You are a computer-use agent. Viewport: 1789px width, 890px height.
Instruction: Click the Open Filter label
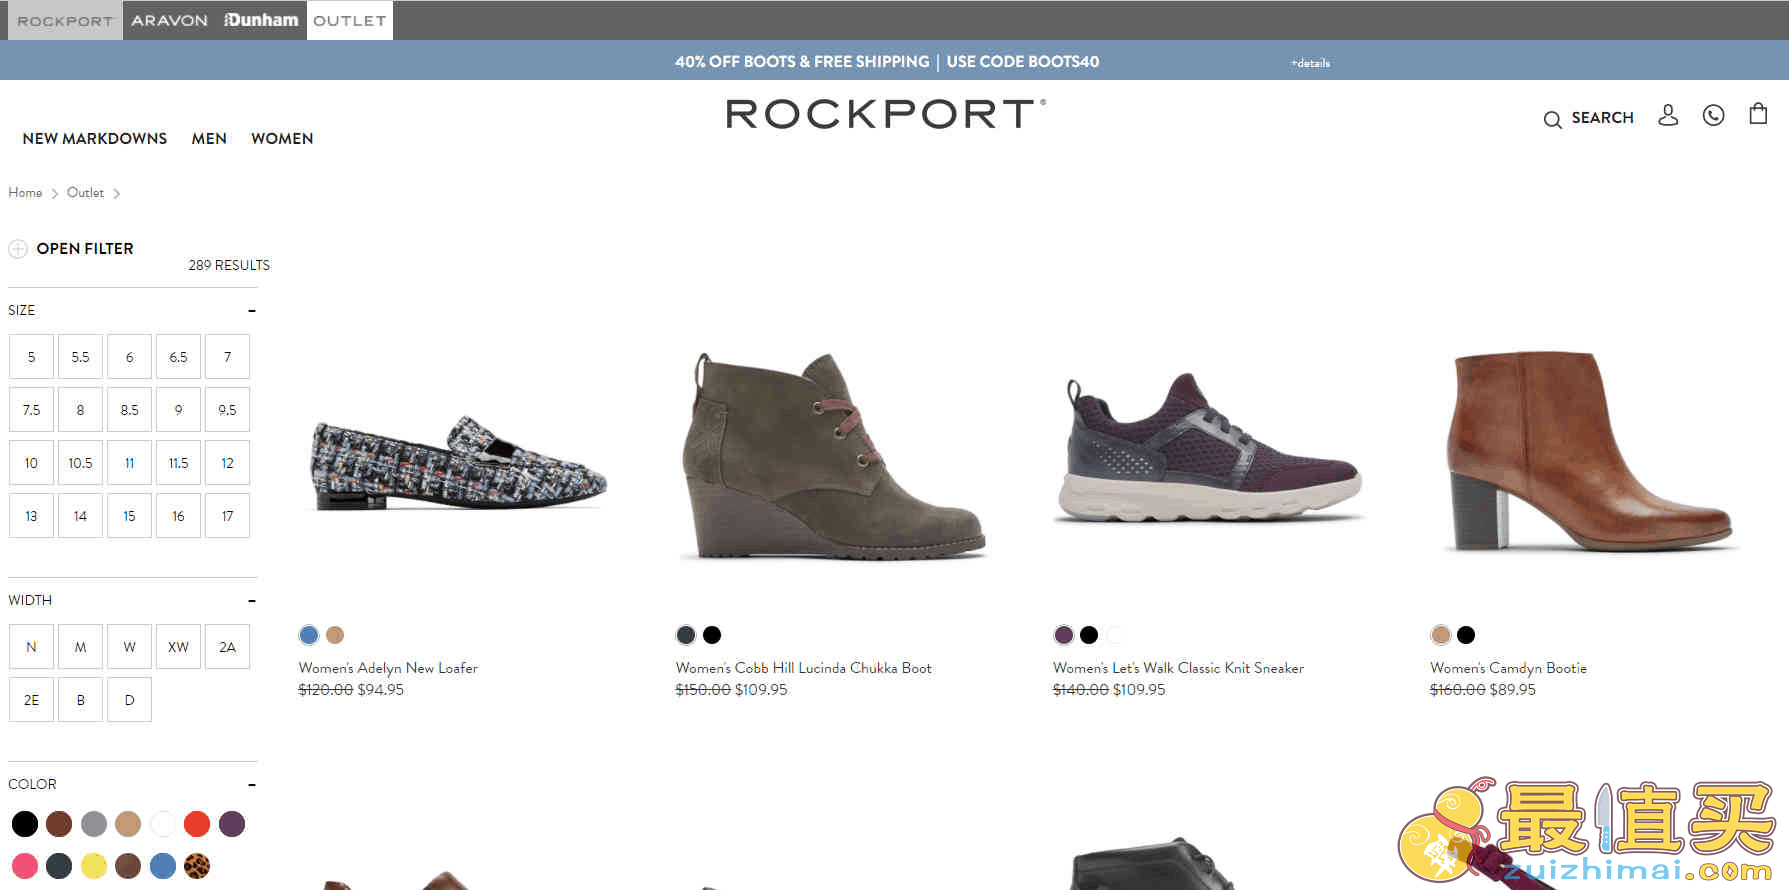[x=85, y=249]
